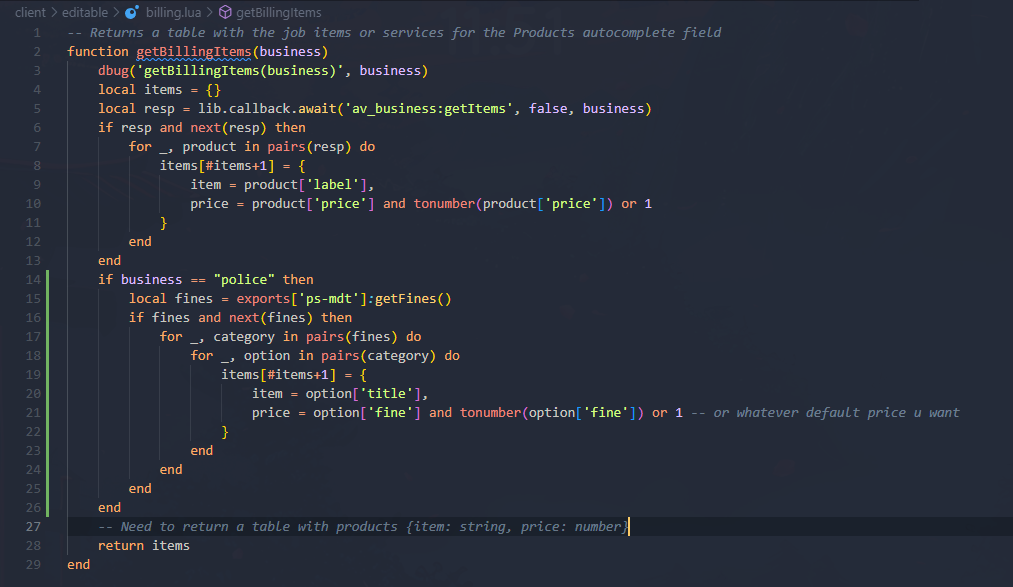Select line number 27 in the gutter

(x=35, y=526)
